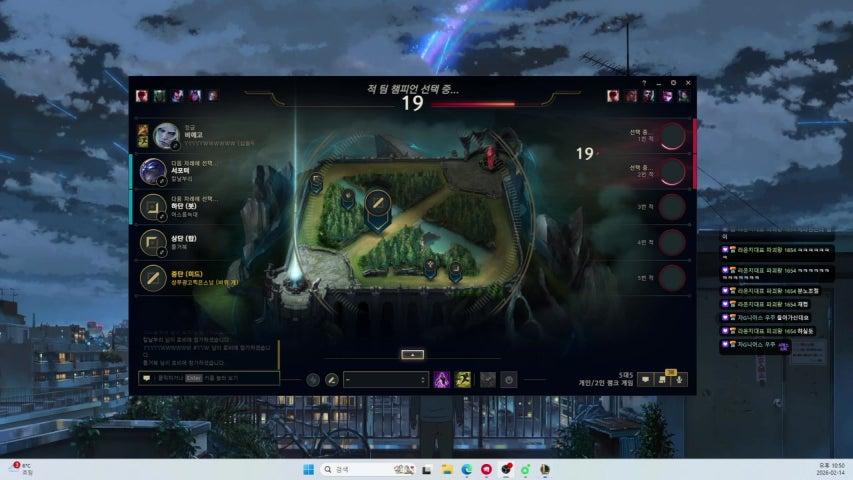
Task: Change the yellow second summoner spell
Action: tap(463, 379)
